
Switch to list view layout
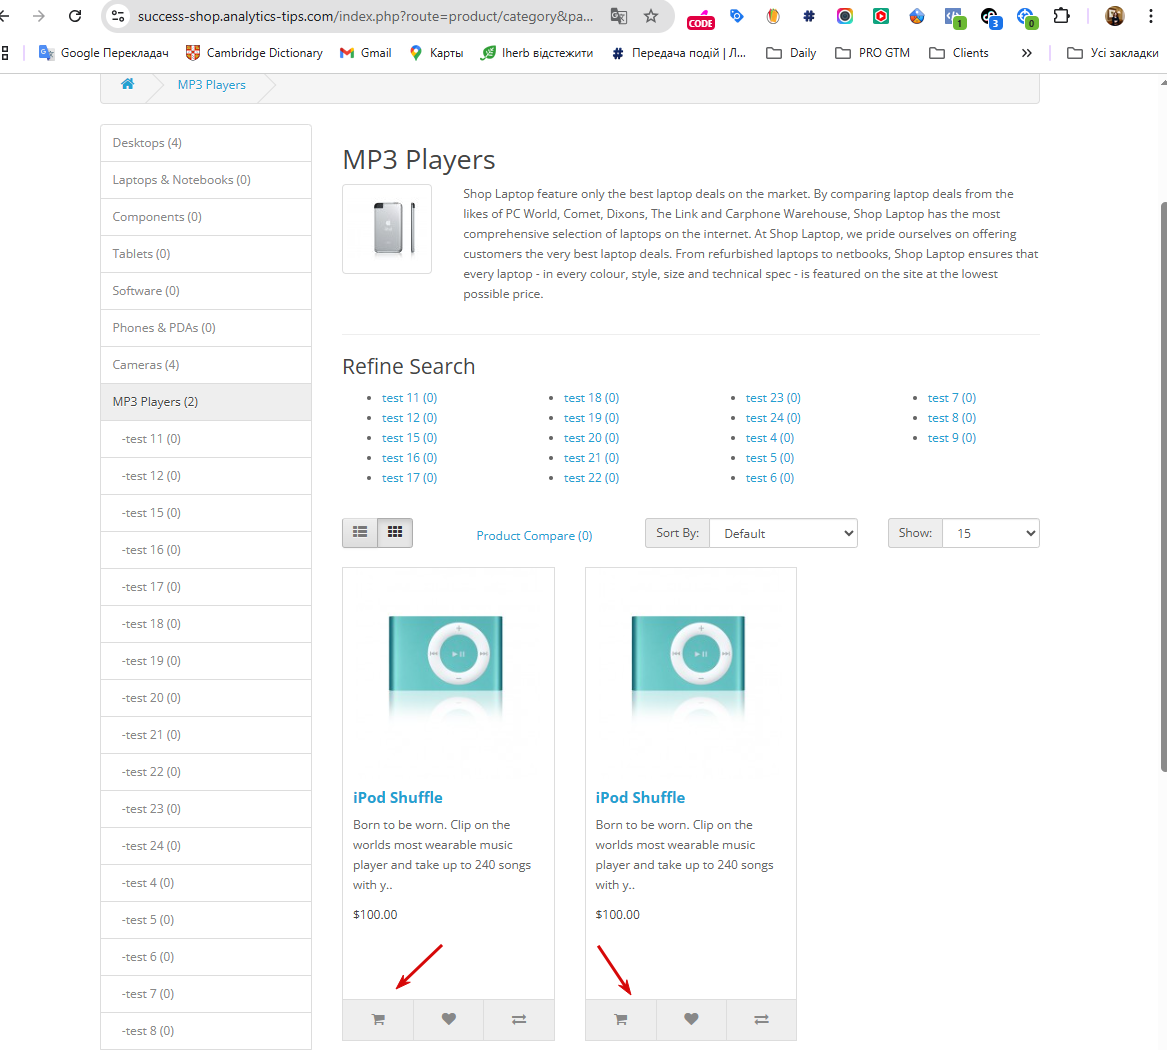(360, 532)
